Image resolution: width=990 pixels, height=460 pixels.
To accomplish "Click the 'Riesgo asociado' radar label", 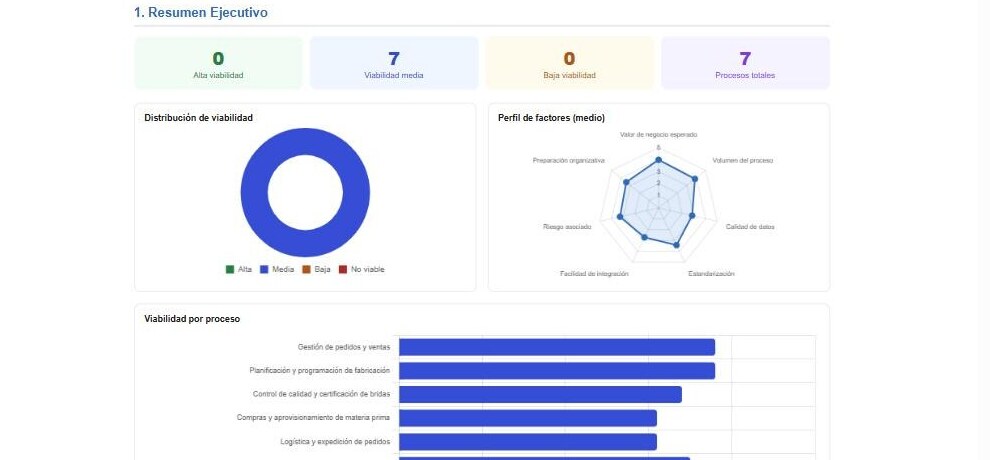I will coord(567,227).
